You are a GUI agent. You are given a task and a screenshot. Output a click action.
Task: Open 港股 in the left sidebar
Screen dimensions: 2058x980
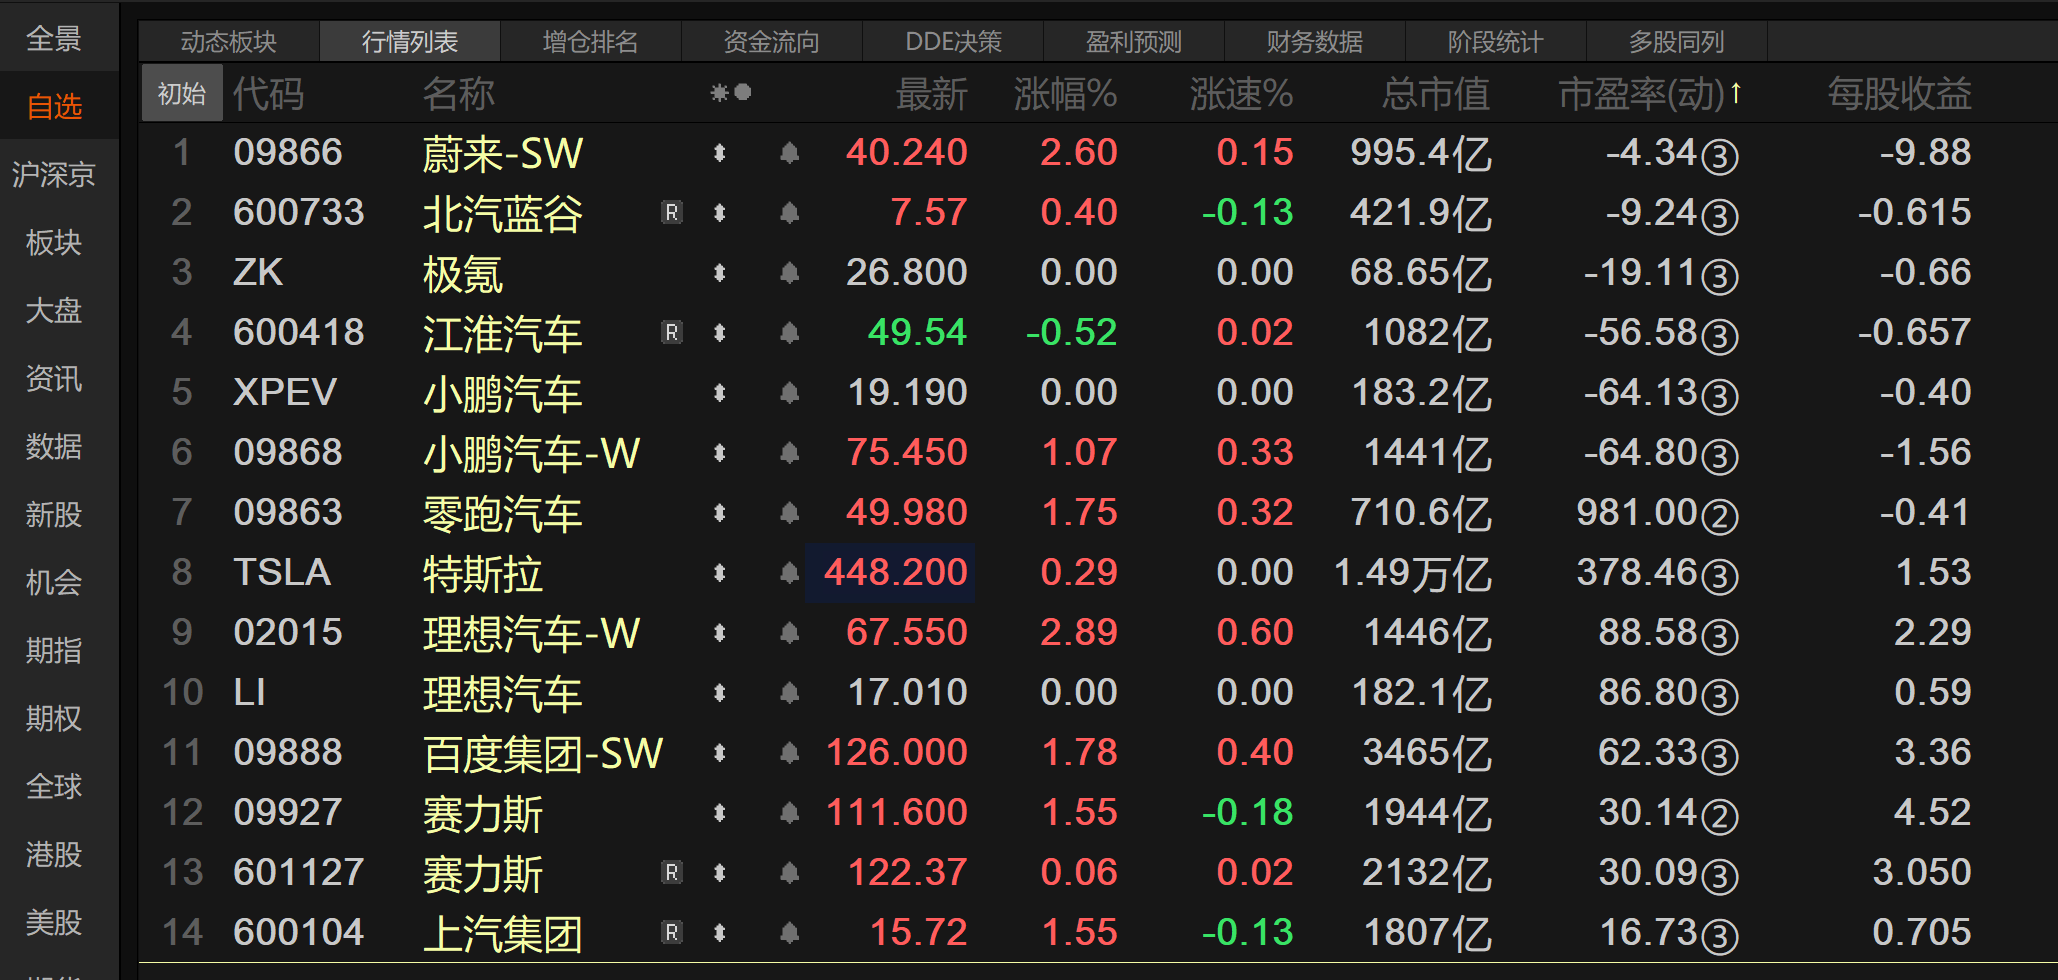[54, 855]
